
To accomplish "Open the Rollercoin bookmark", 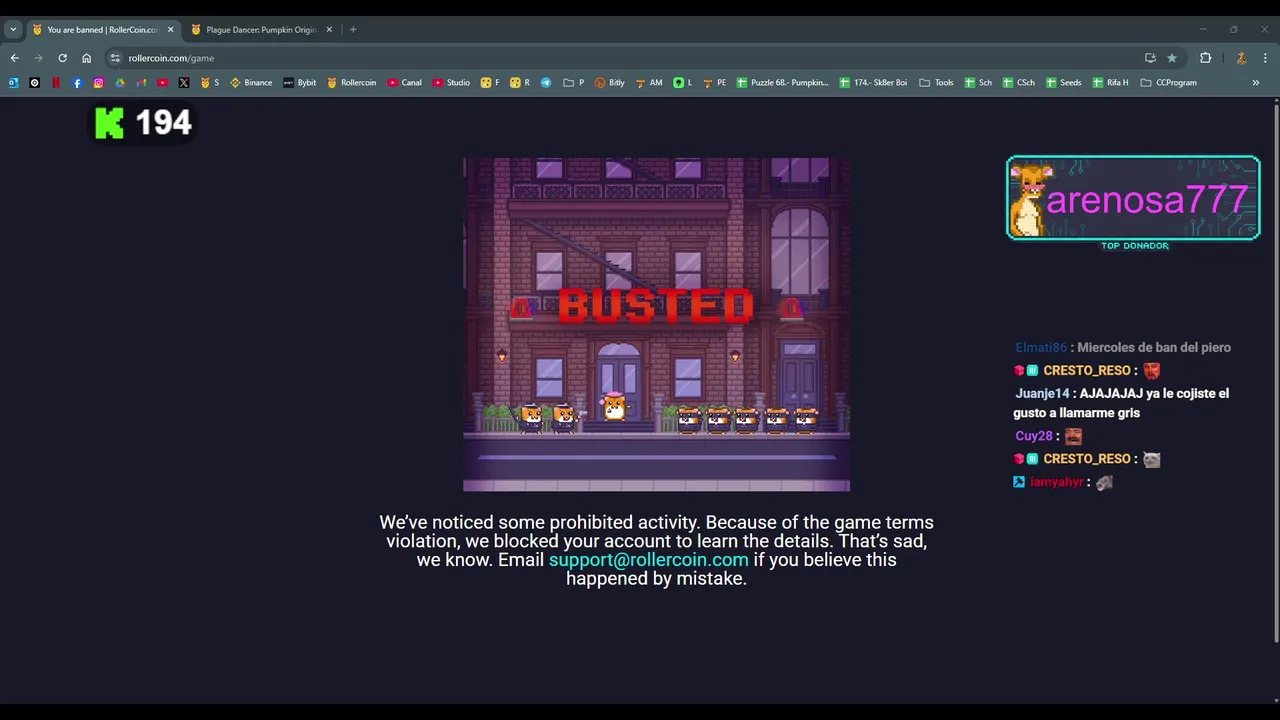I will click(352, 83).
